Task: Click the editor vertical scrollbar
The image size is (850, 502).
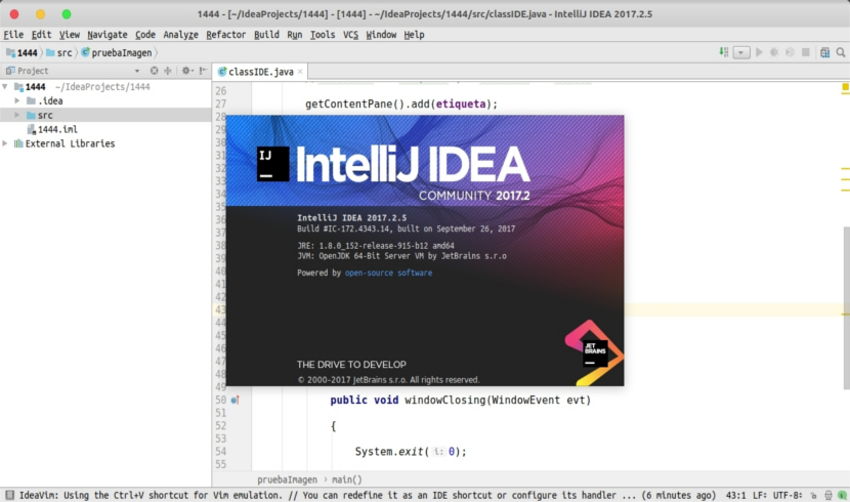Action: click(x=846, y=308)
